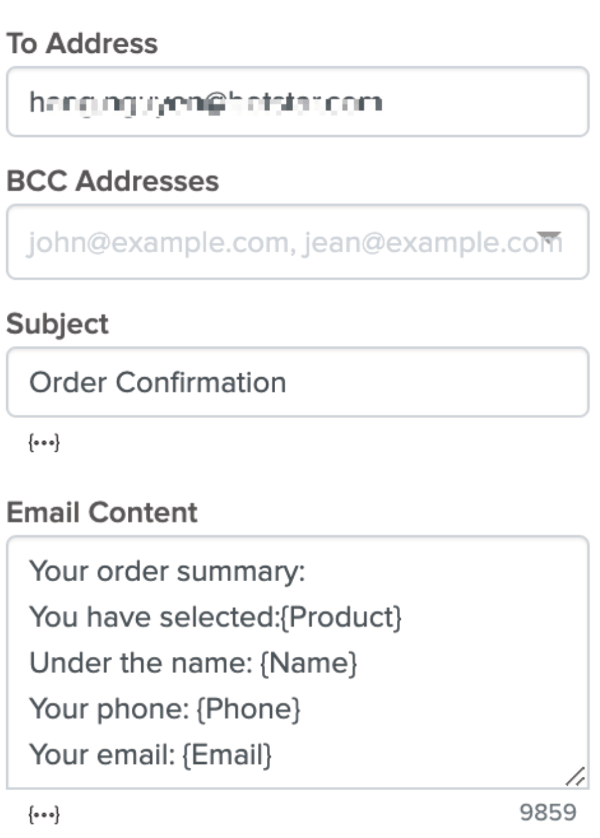Click the 'You have selected:' text
The image size is (600, 838).
coord(152,618)
